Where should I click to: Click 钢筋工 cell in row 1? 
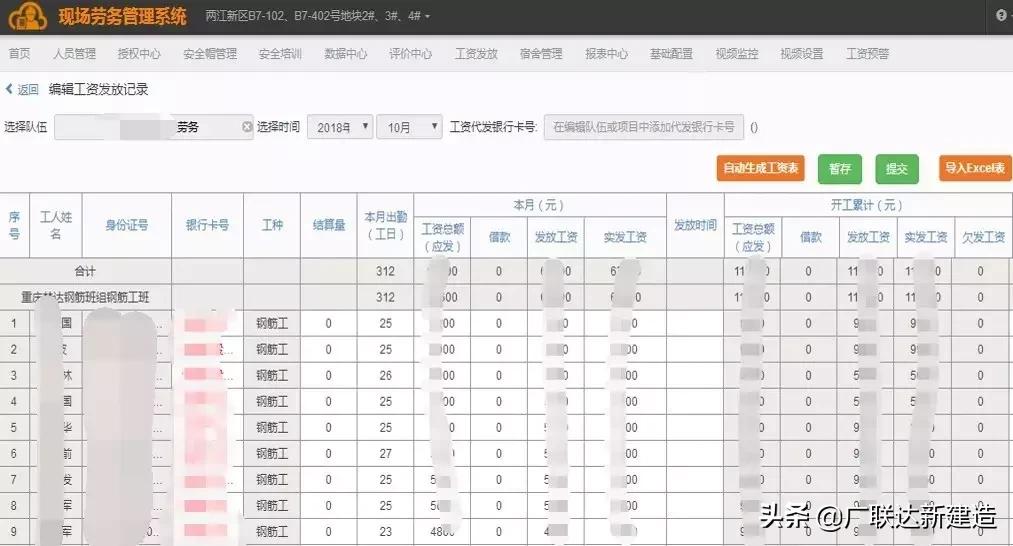coord(272,323)
